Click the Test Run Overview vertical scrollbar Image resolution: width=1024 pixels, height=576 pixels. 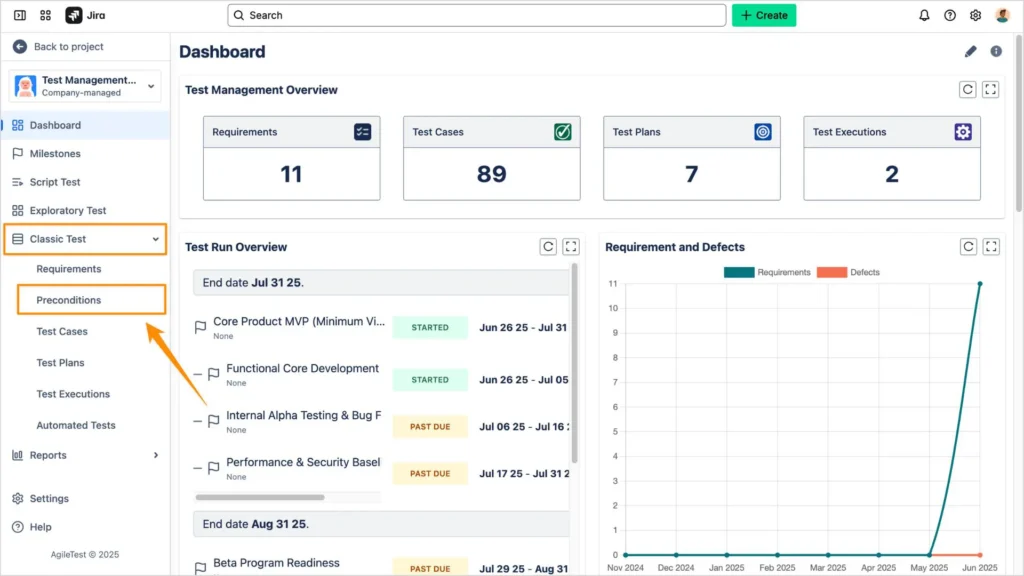click(x=574, y=360)
